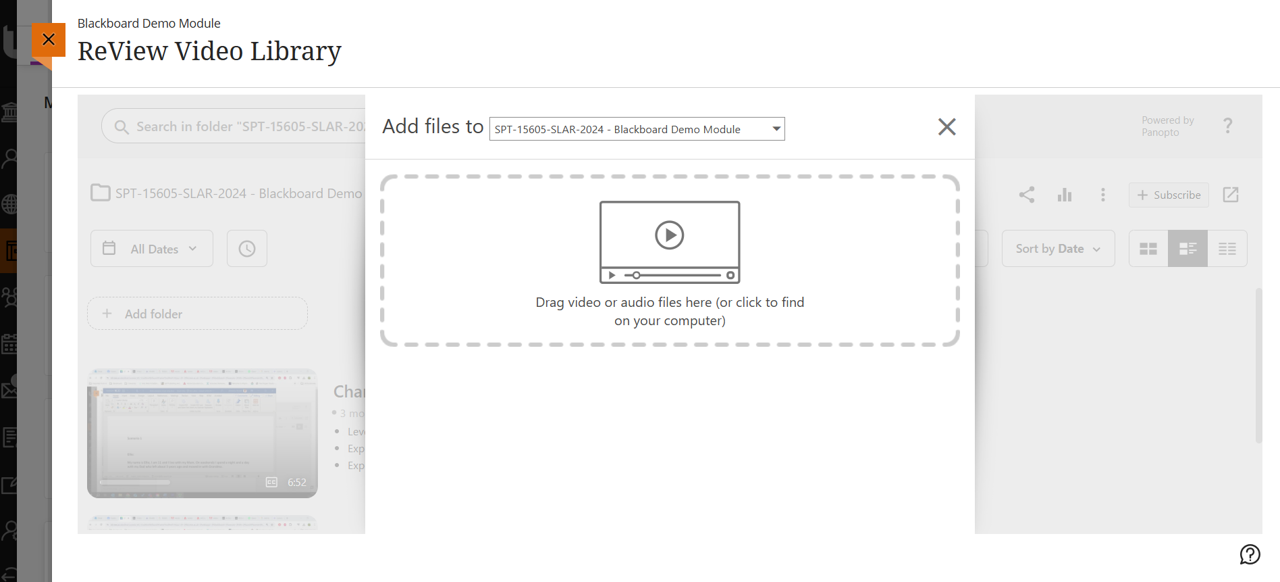1280x582 pixels.
Task: Open Activity Stream globe sidebar icon
Action: coord(10,204)
